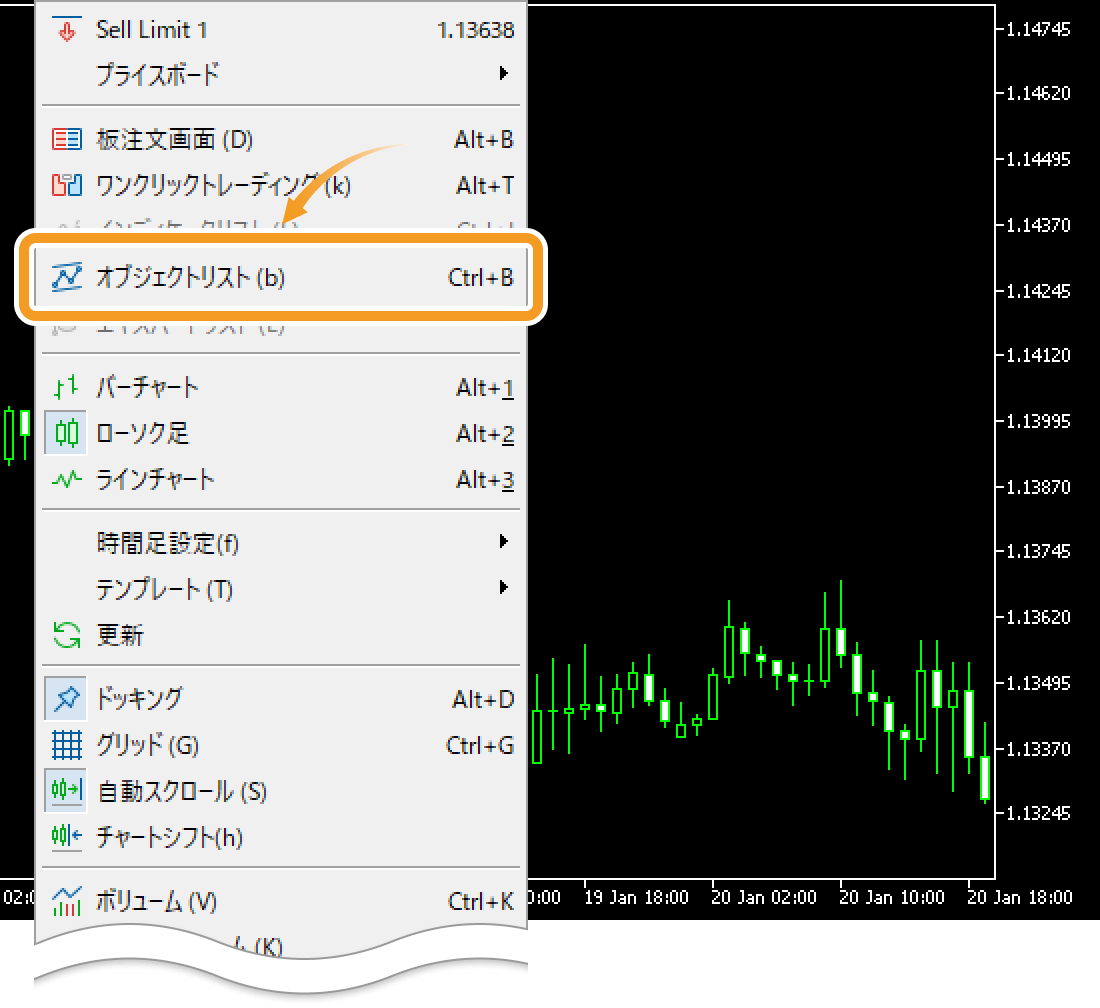The height and width of the screenshot is (1008, 1100).
Task: Open 時間足設定(f) submenu
Action: point(281,542)
